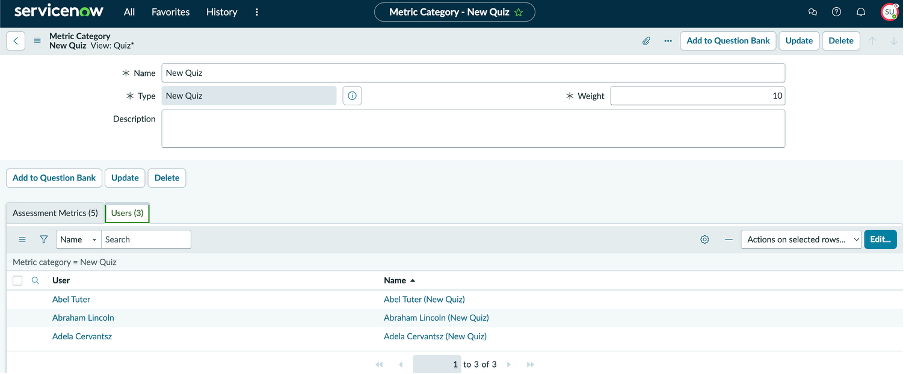Switch to Assessment Metrics (5) tab
Viewport: 904px width, 374px height.
55,213
